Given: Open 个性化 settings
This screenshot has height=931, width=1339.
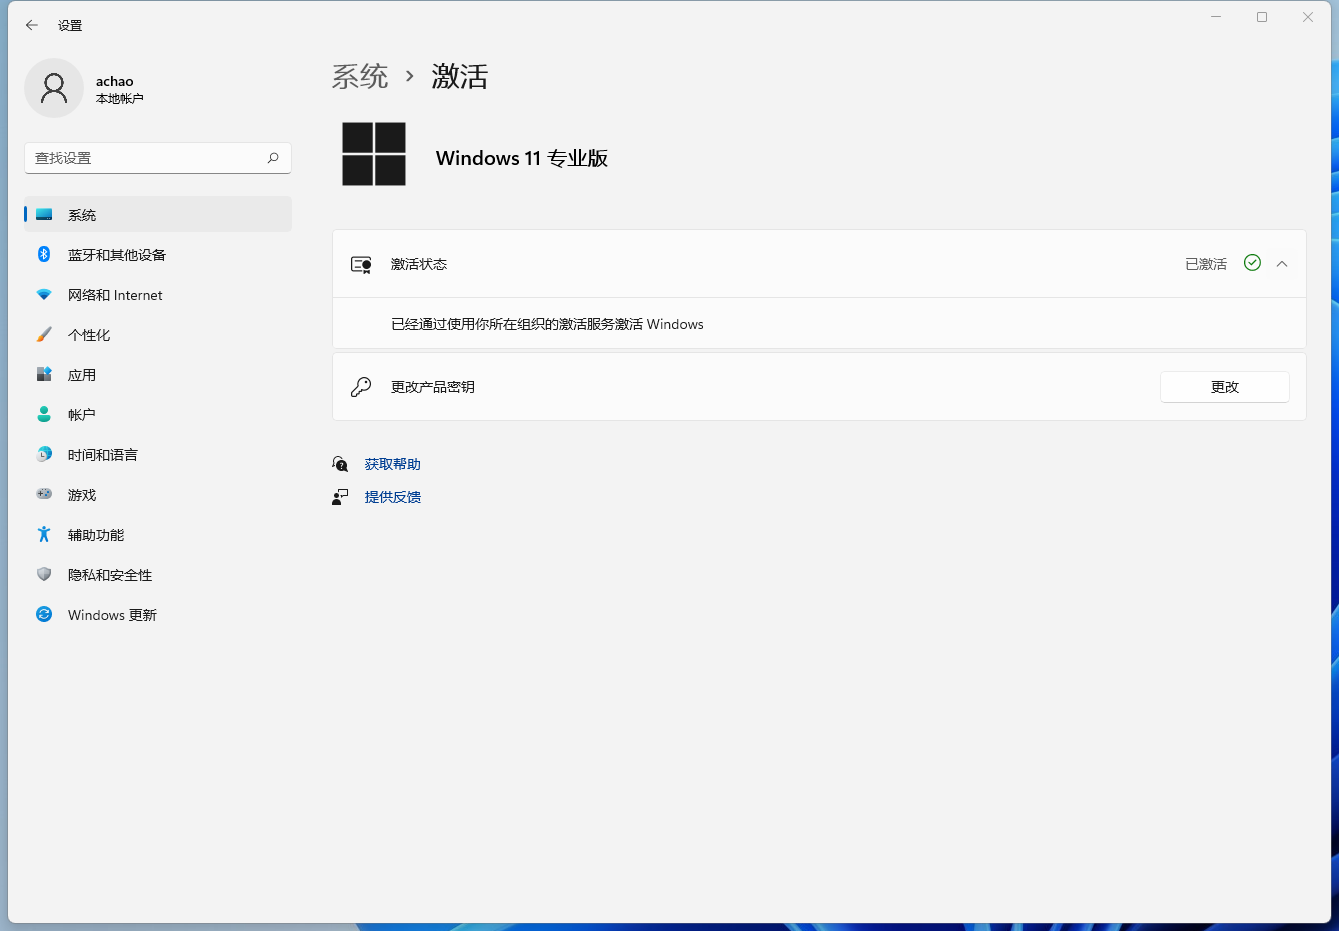Looking at the screenshot, I should point(158,335).
